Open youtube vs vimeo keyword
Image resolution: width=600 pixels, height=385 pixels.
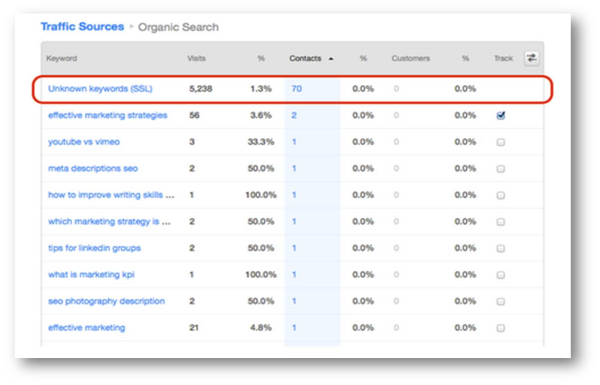pyautogui.click(x=84, y=142)
